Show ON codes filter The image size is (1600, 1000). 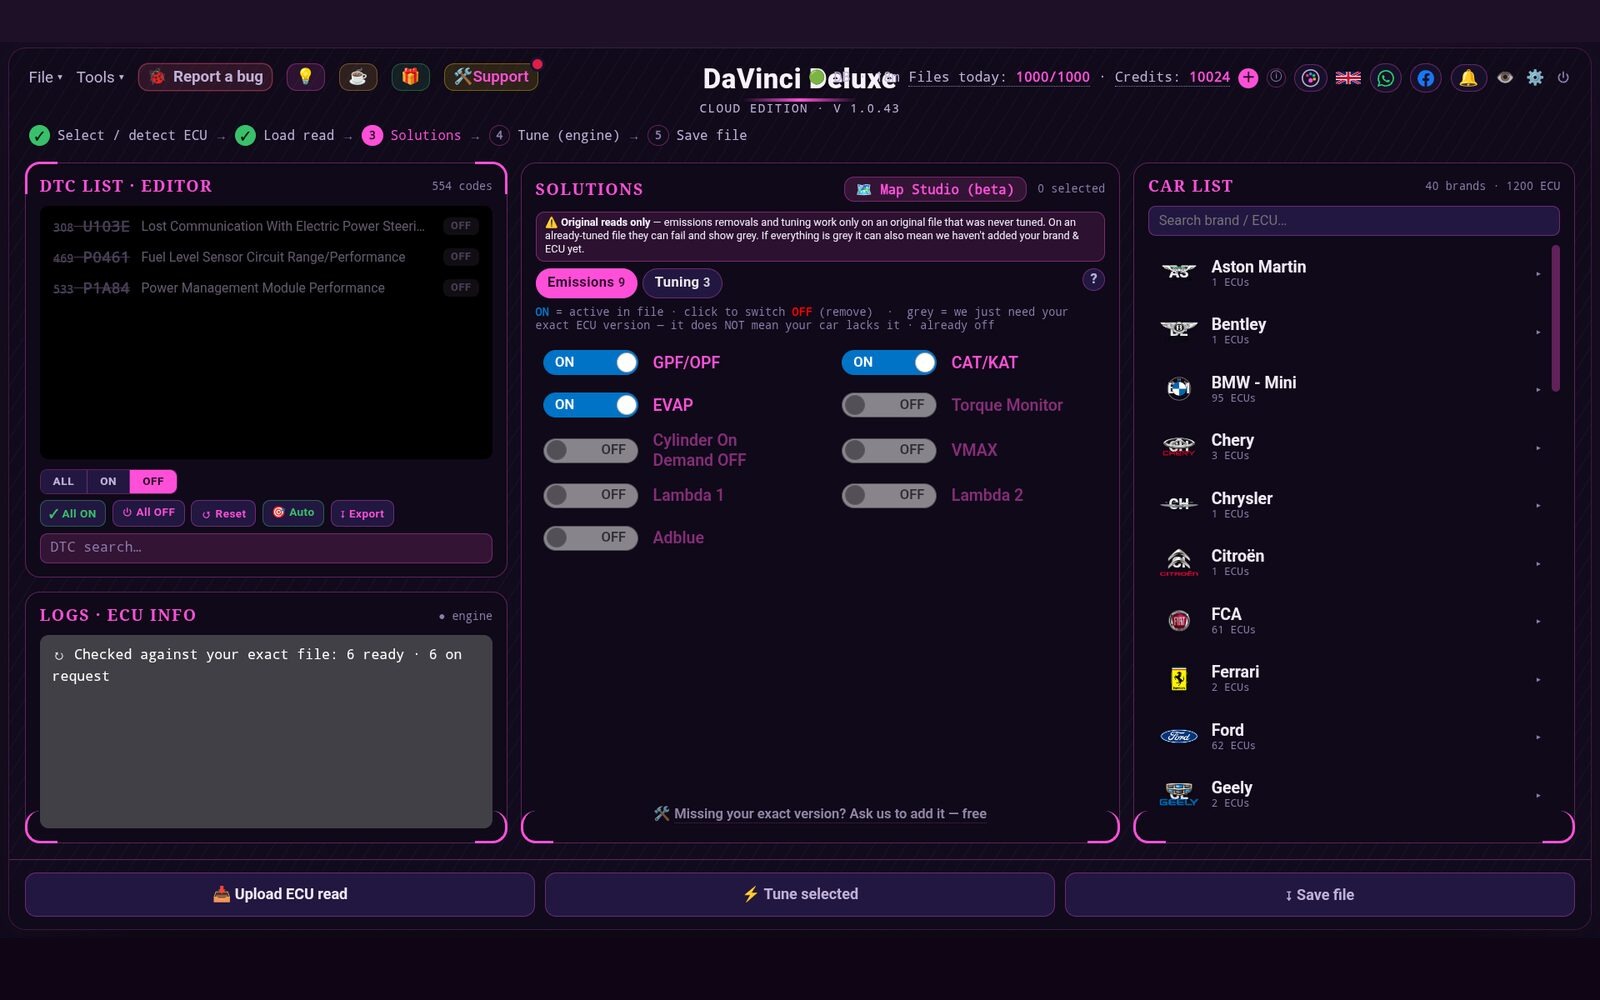(108, 481)
